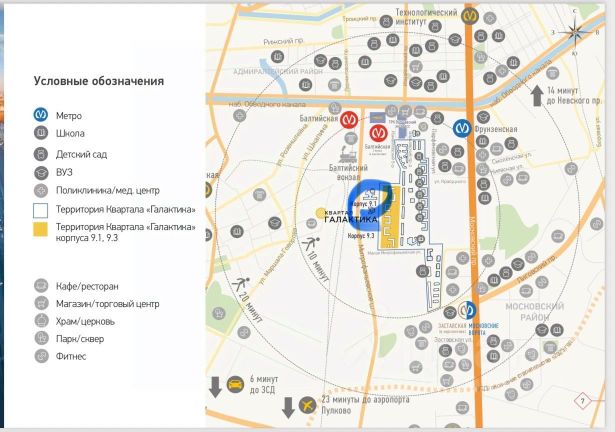Click the Храм/церковь legend icon
Image resolution: width=615 pixels, height=432 pixels.
(41, 321)
